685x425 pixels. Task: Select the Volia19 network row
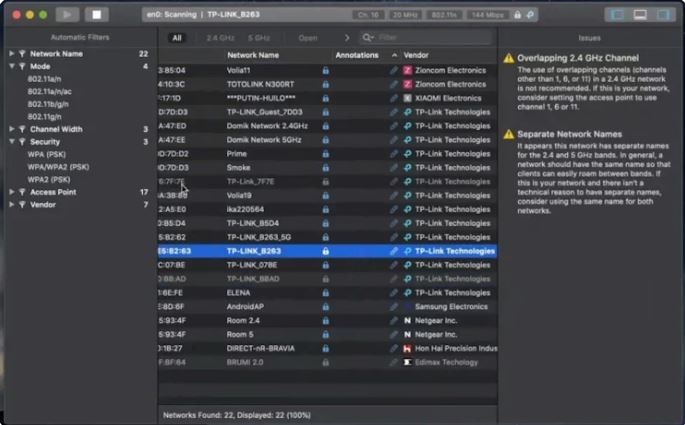coord(327,196)
